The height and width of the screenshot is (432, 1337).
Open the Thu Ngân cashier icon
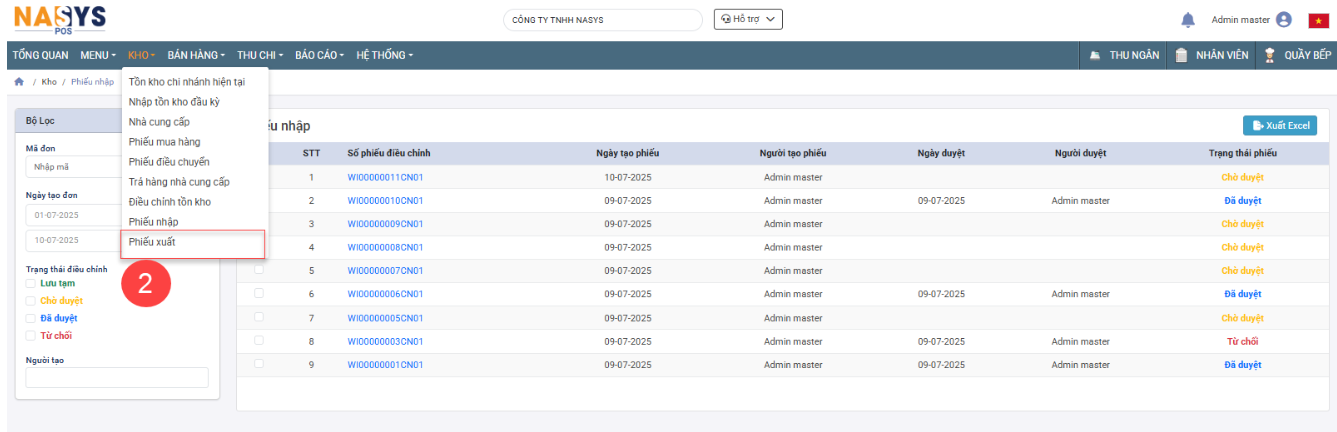click(x=1095, y=55)
